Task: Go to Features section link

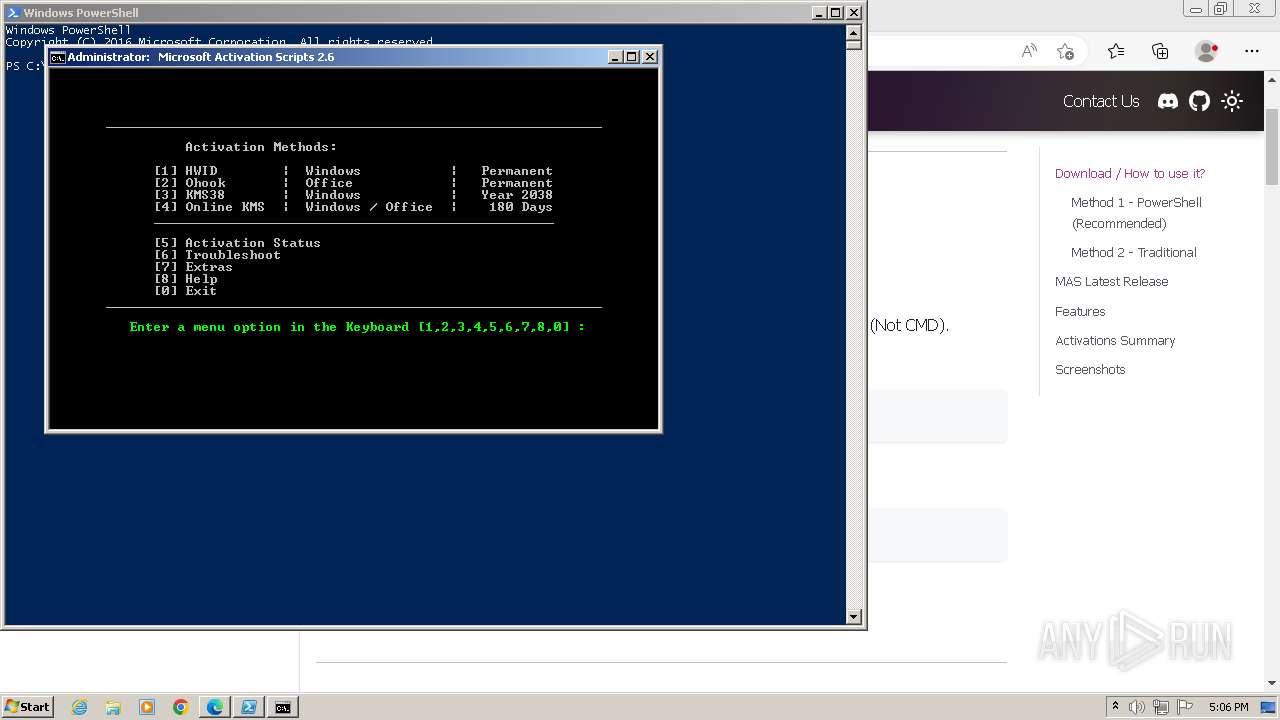Action: pyautogui.click(x=1080, y=311)
